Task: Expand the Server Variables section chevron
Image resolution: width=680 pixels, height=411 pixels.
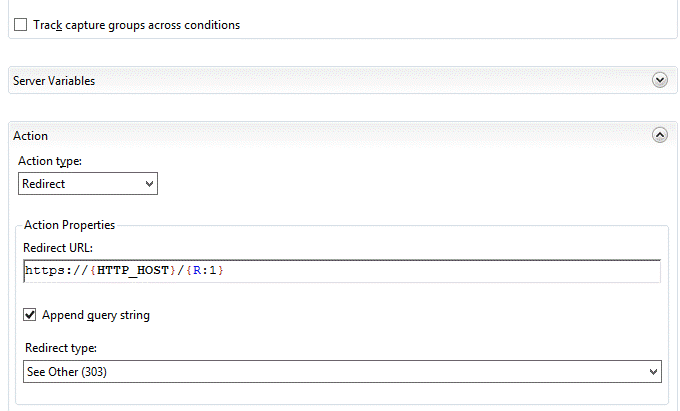Action: 659,80
